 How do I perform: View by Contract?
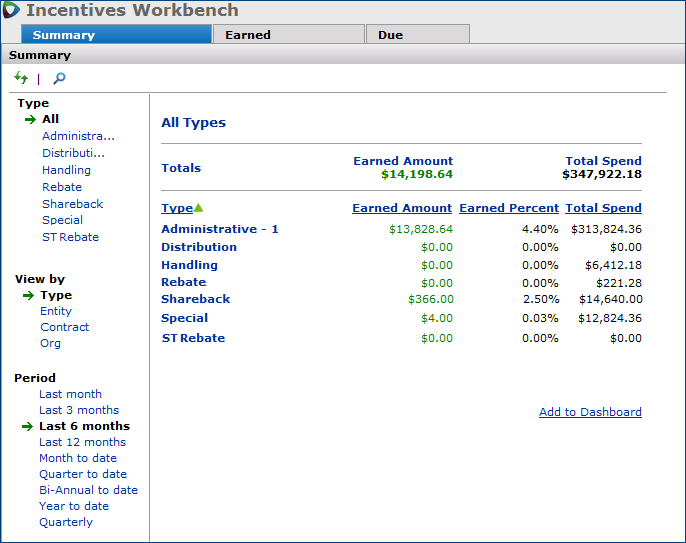(64, 327)
